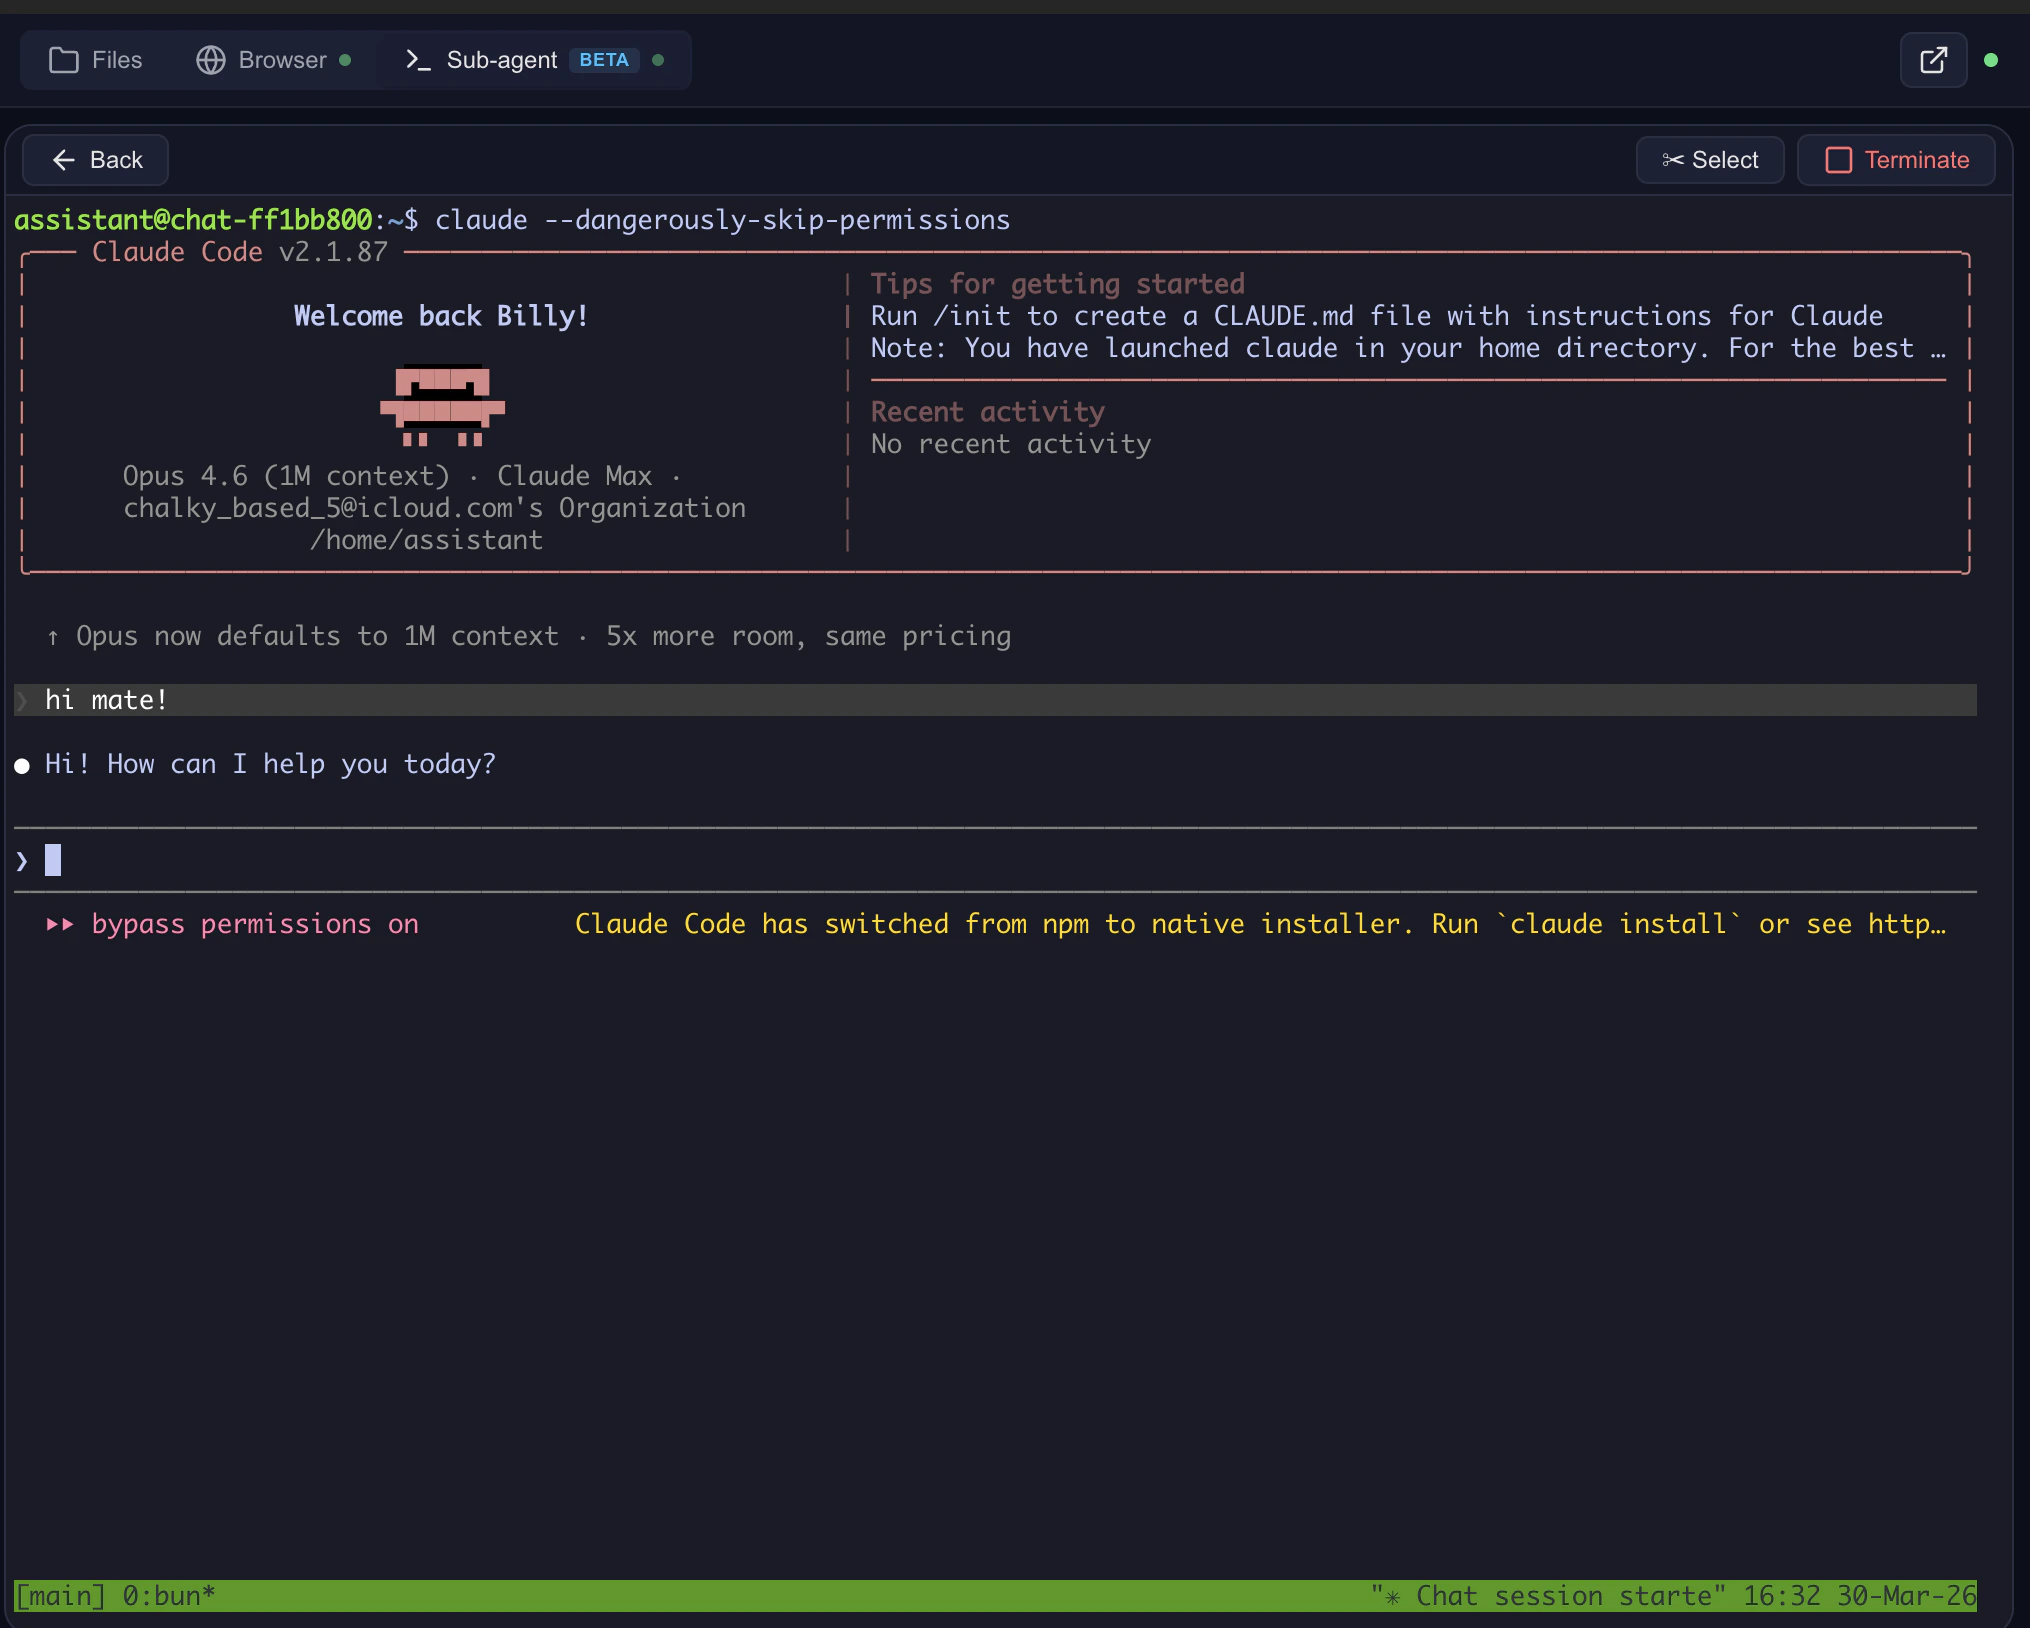The image size is (2030, 1628).
Task: Click the folder icon on the Files tab
Action: 63,60
